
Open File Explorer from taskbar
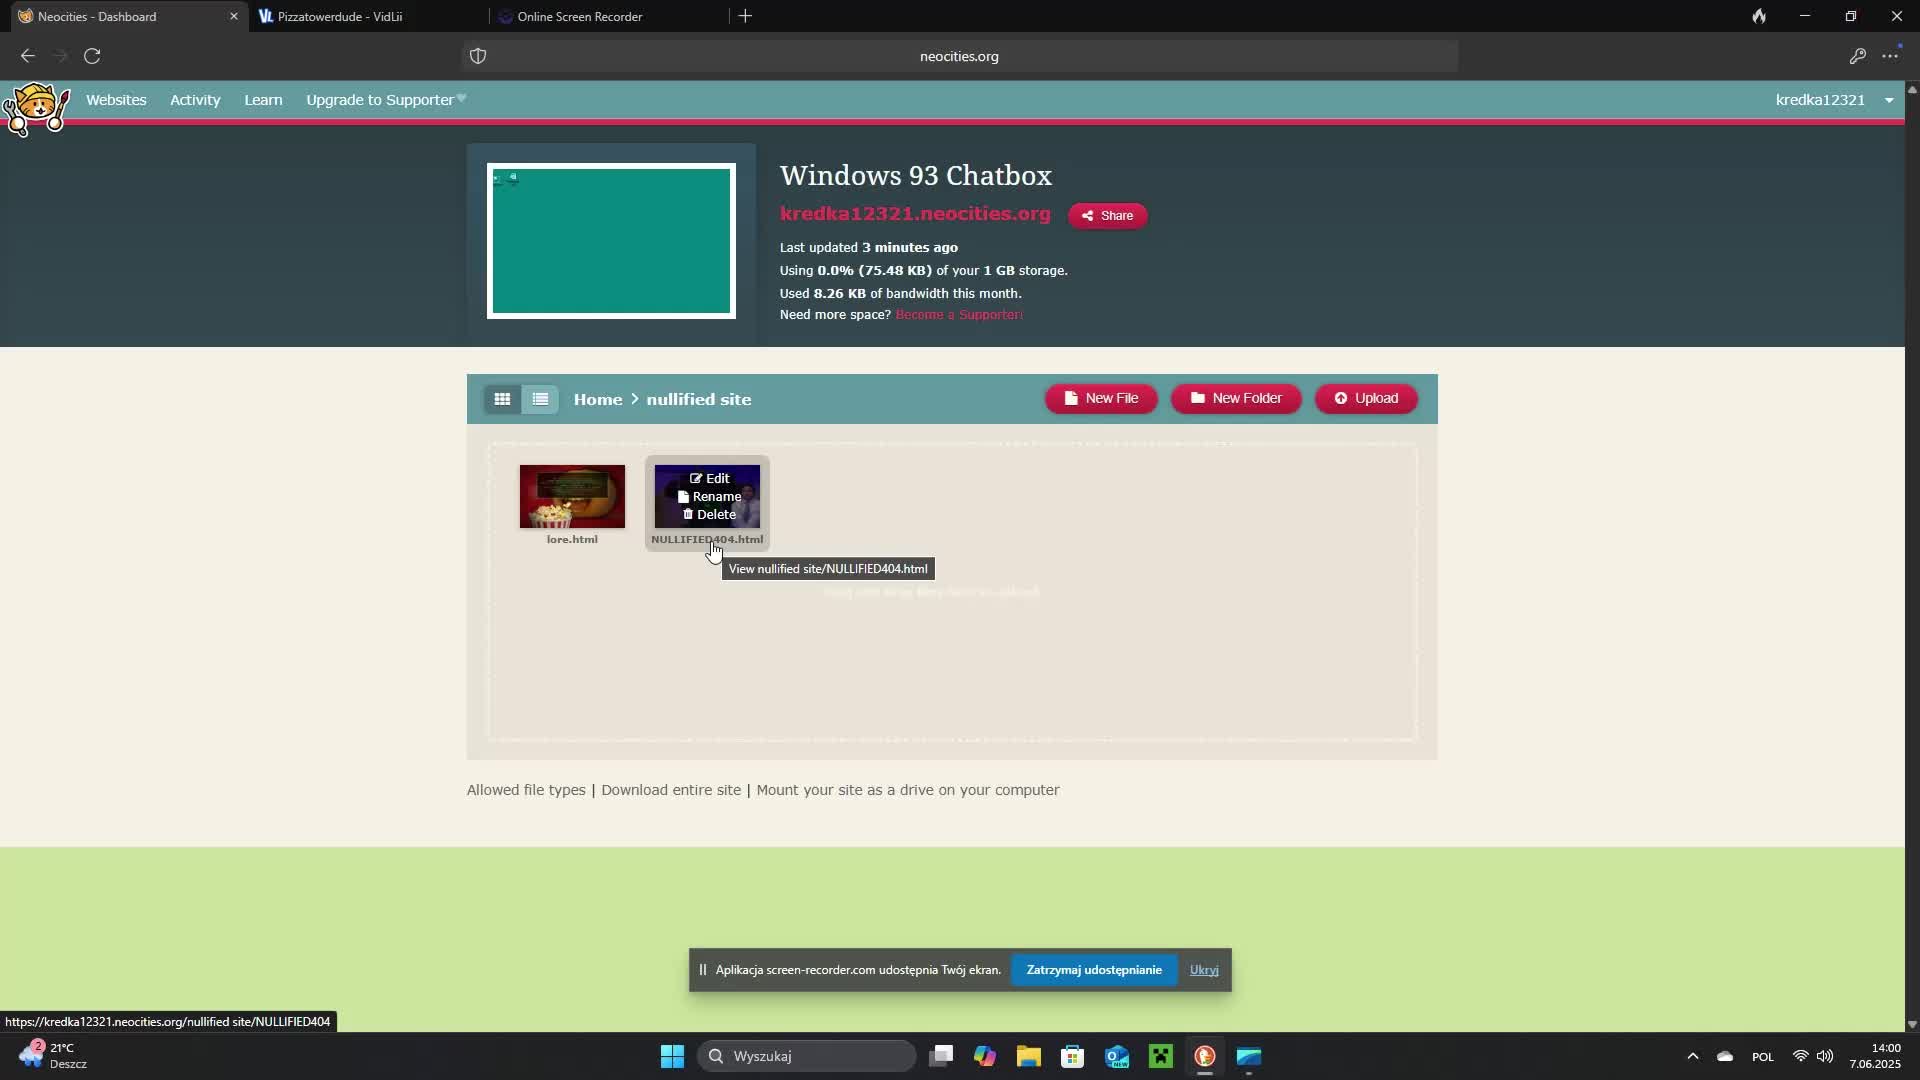(x=1029, y=1056)
